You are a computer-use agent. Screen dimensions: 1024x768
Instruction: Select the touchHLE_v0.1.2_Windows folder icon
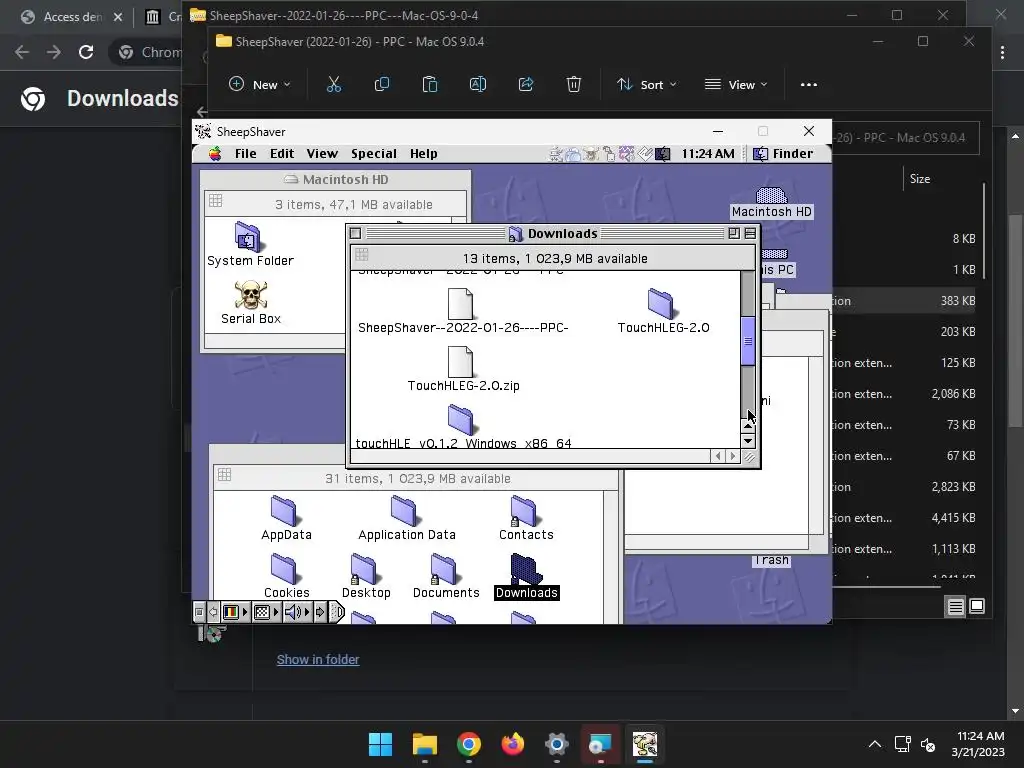(460, 419)
